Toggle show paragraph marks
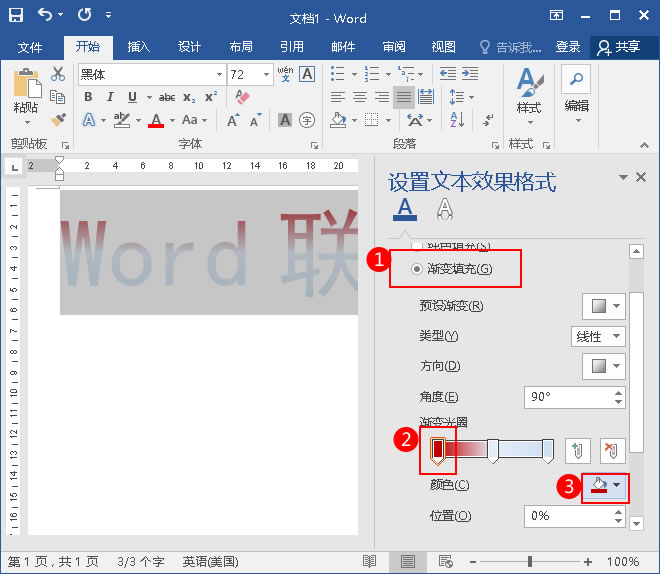Screen dimensions: 660x574 pos(488,120)
